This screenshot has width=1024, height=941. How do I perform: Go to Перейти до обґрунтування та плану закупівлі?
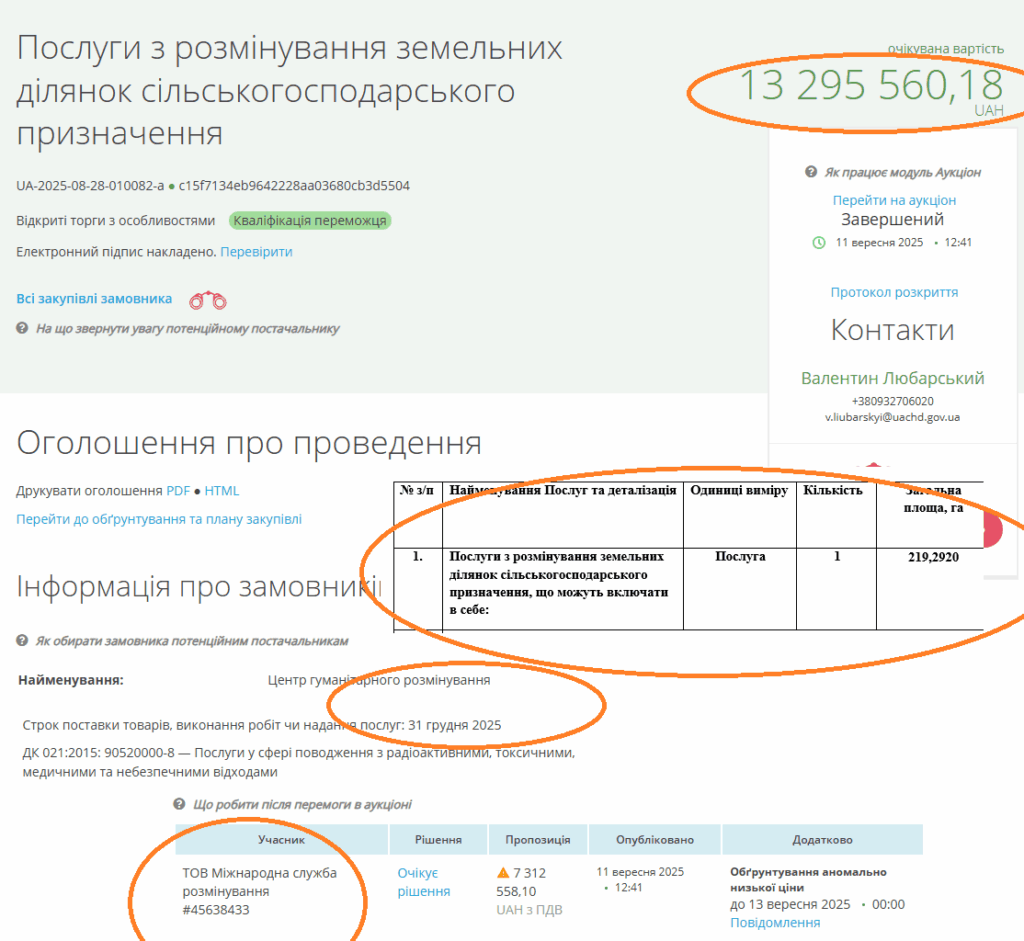159,519
